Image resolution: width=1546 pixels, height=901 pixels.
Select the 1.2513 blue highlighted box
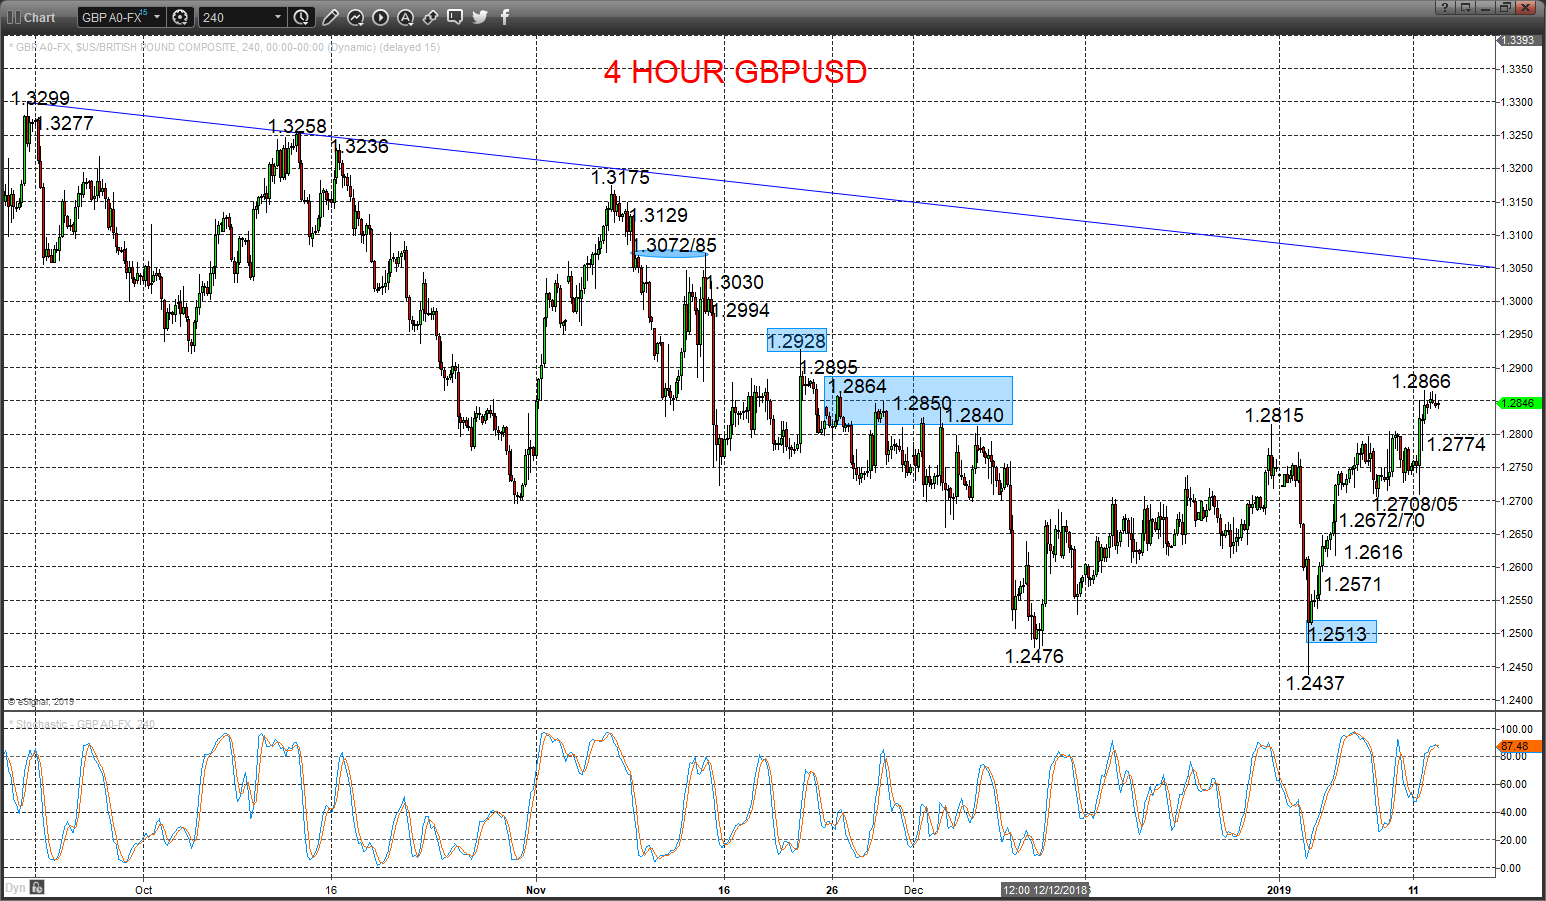[1342, 632]
